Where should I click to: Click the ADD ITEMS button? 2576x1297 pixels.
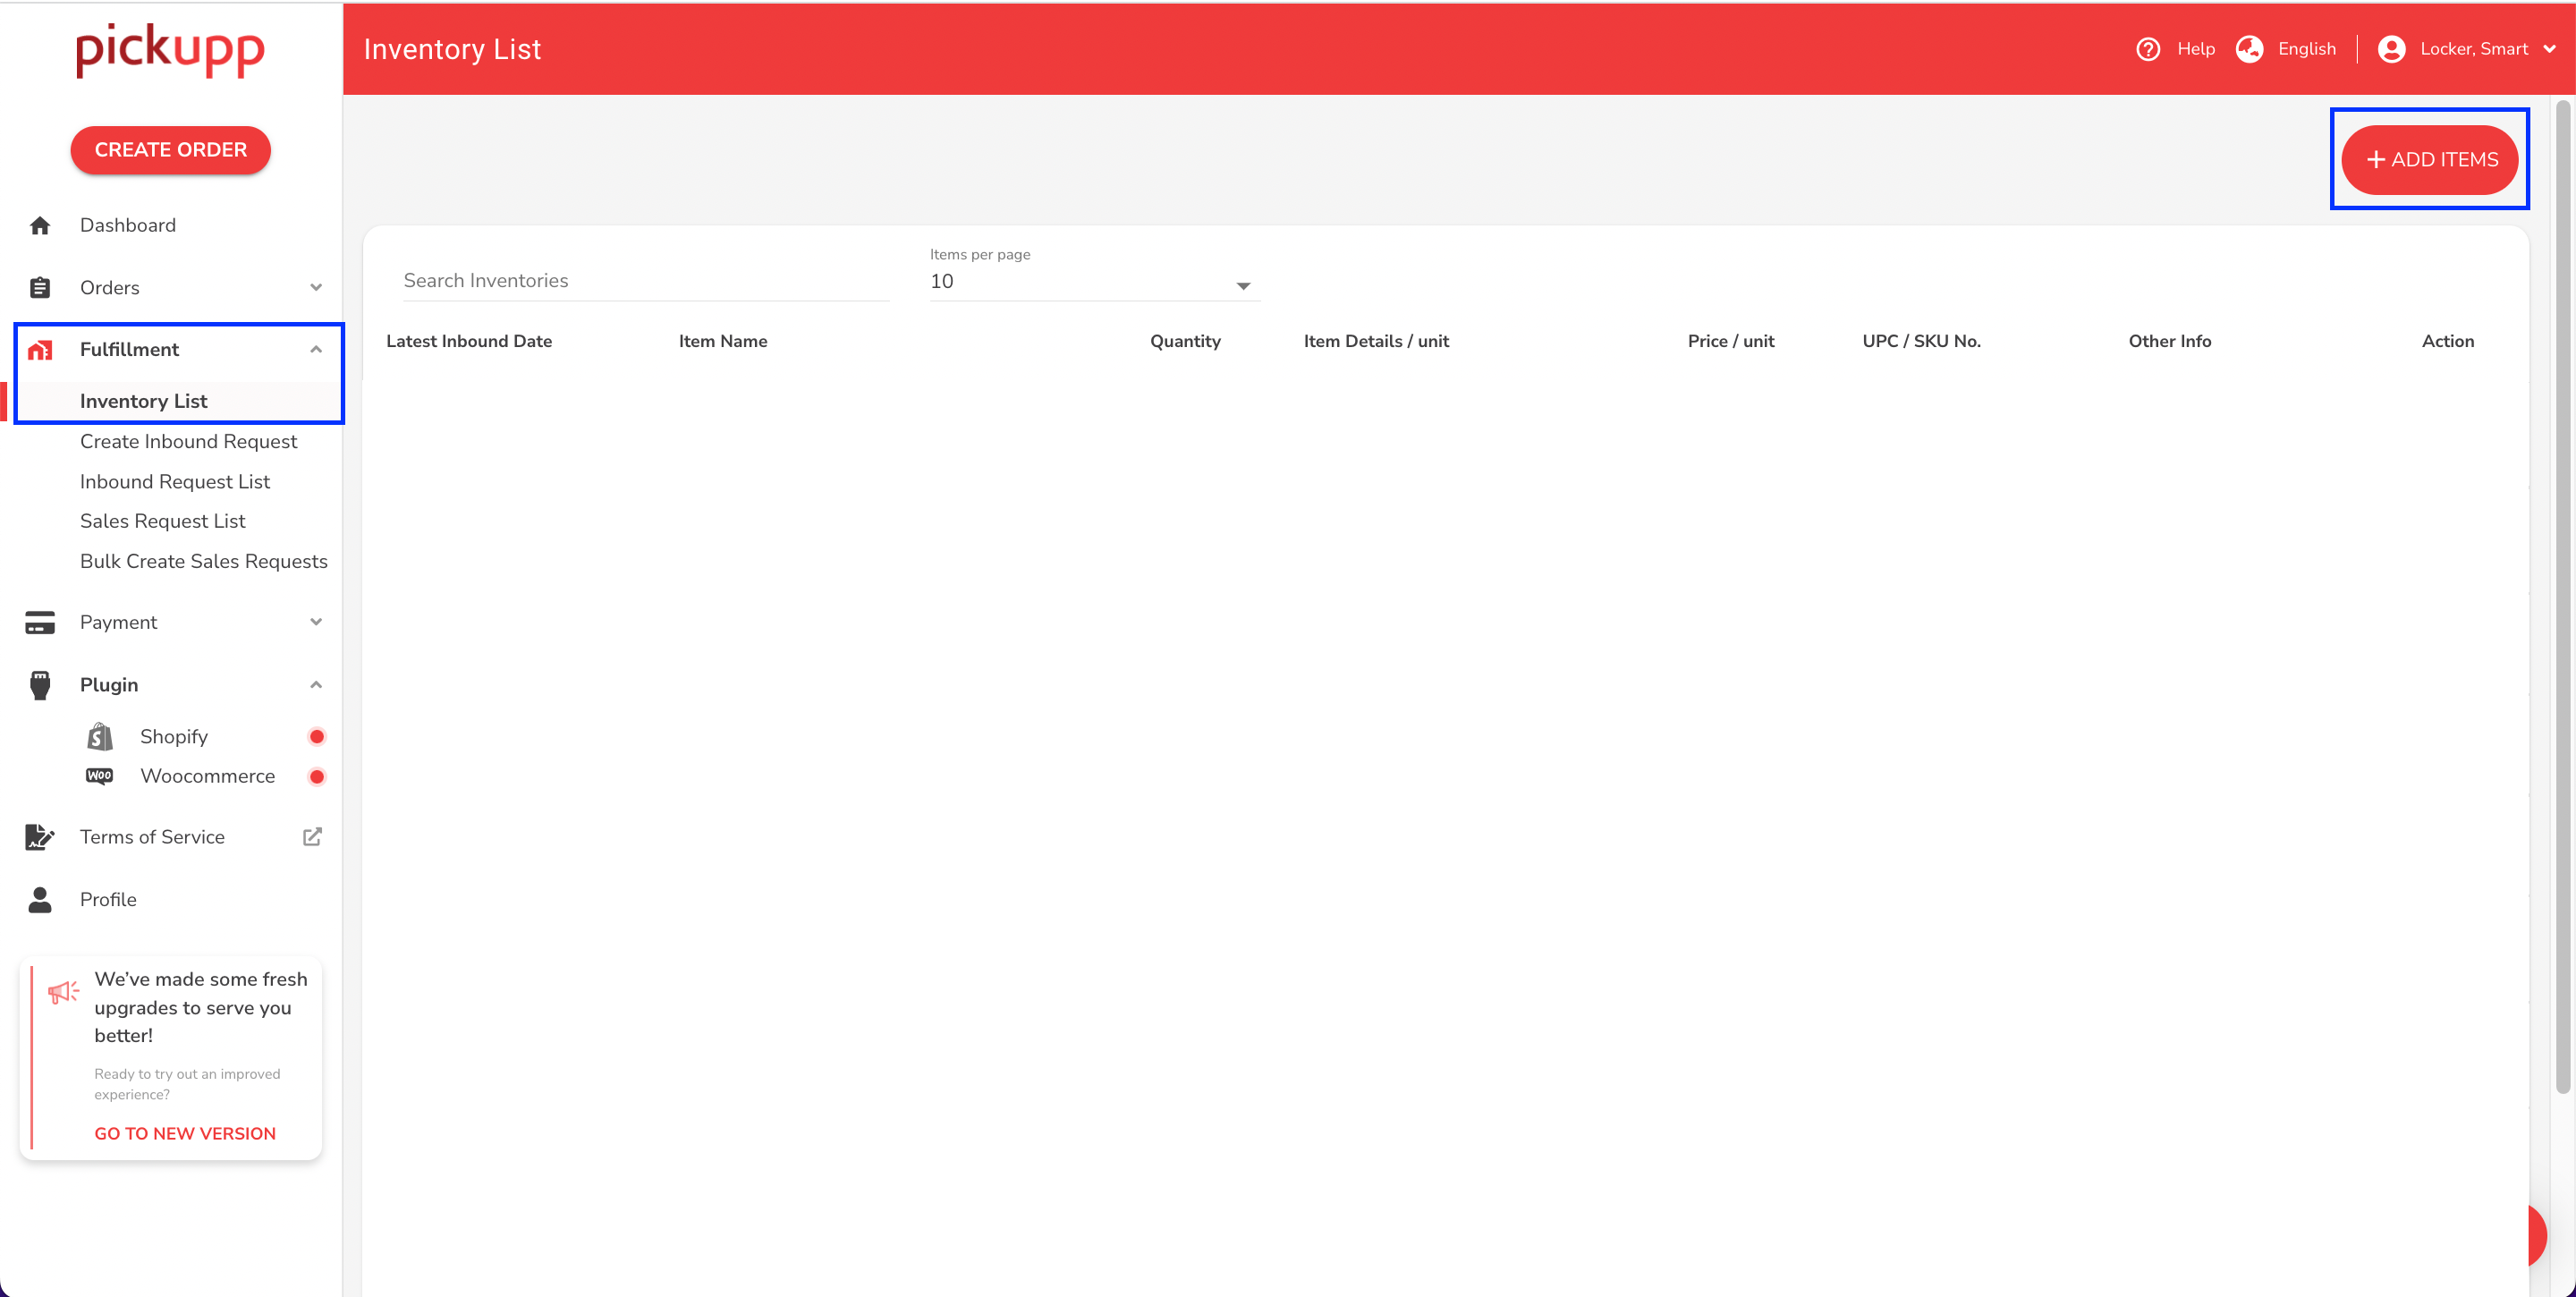[x=2430, y=160]
